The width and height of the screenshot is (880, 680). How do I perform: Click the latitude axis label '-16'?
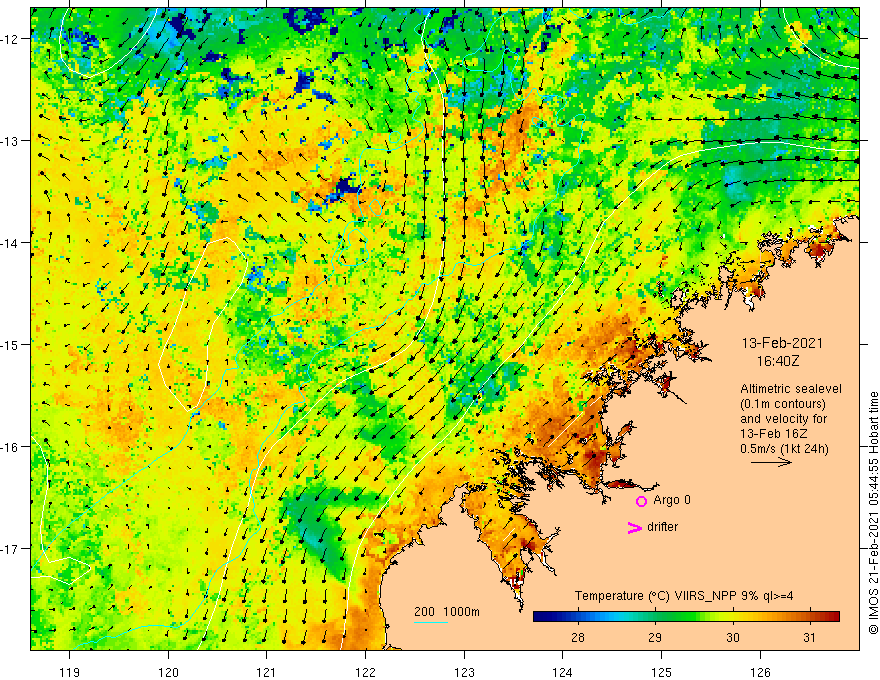[x=10, y=447]
